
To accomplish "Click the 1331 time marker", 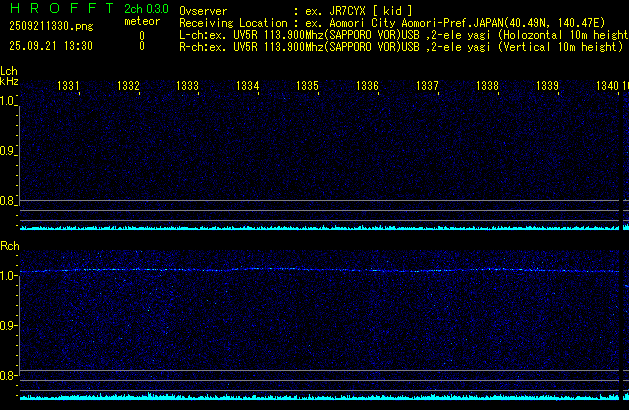I will (69, 87).
